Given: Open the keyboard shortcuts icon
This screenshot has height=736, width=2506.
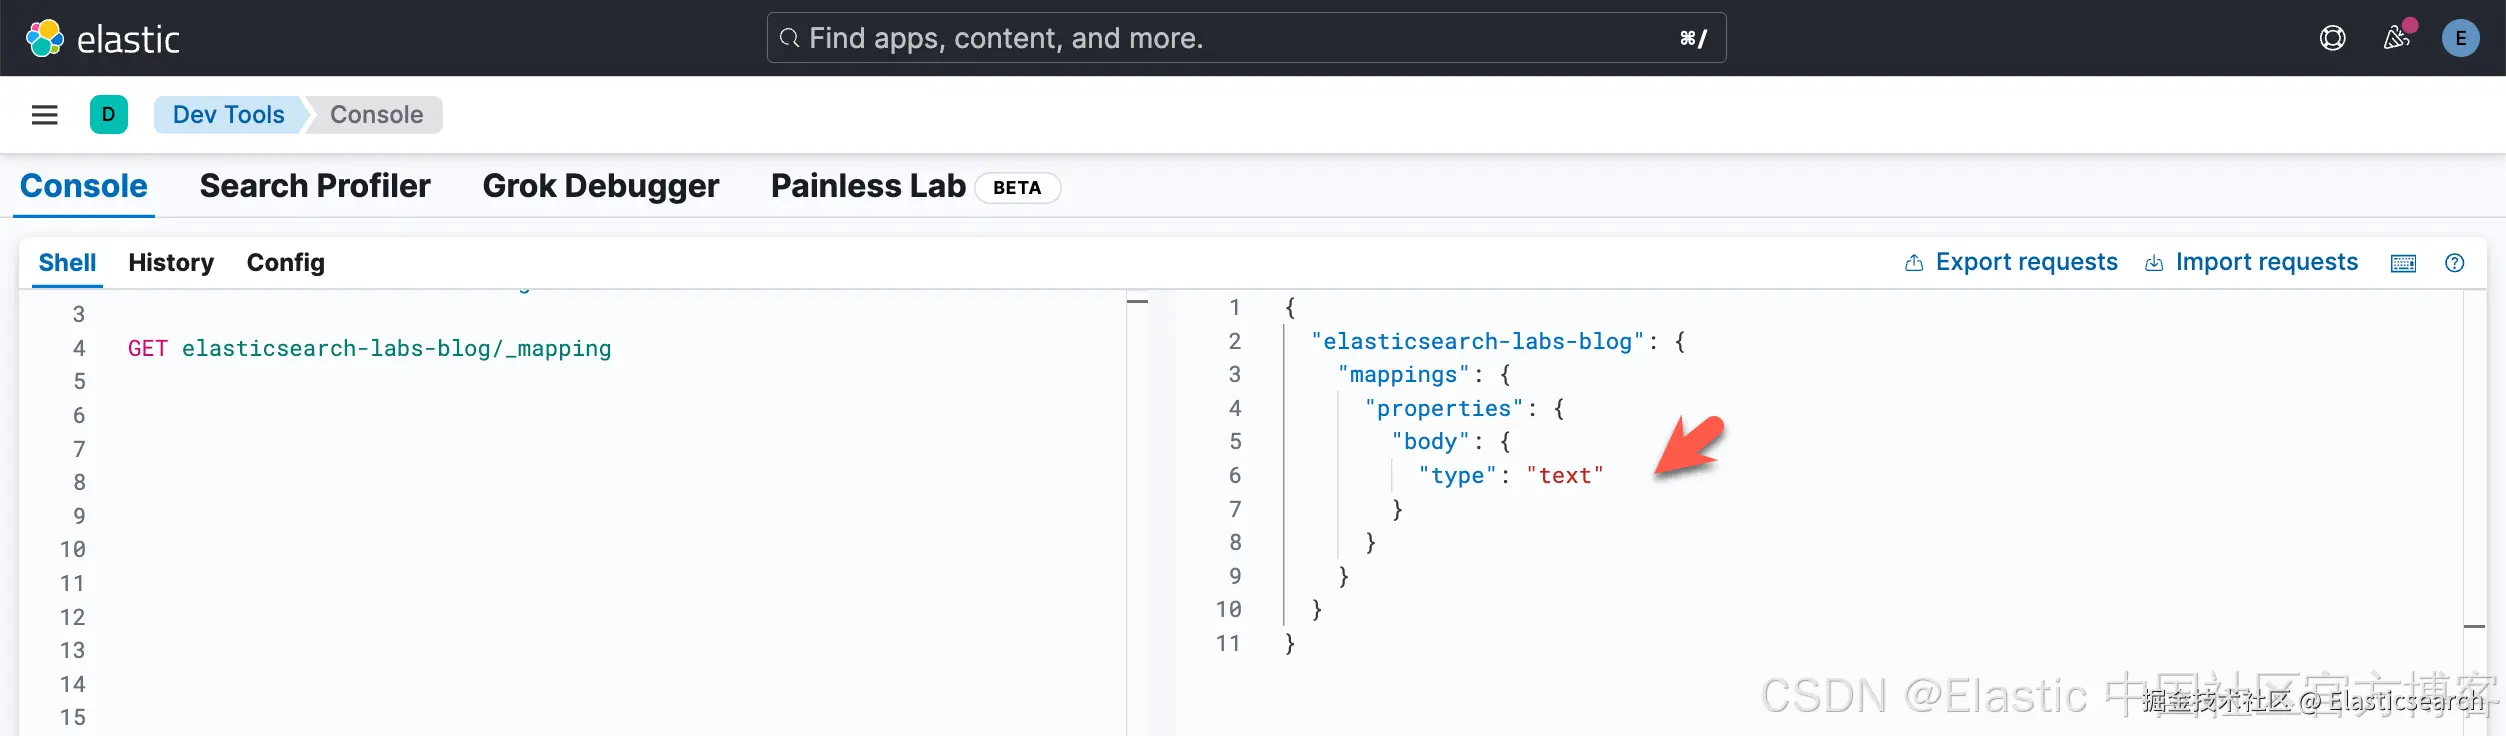Looking at the screenshot, I should click(x=2403, y=263).
